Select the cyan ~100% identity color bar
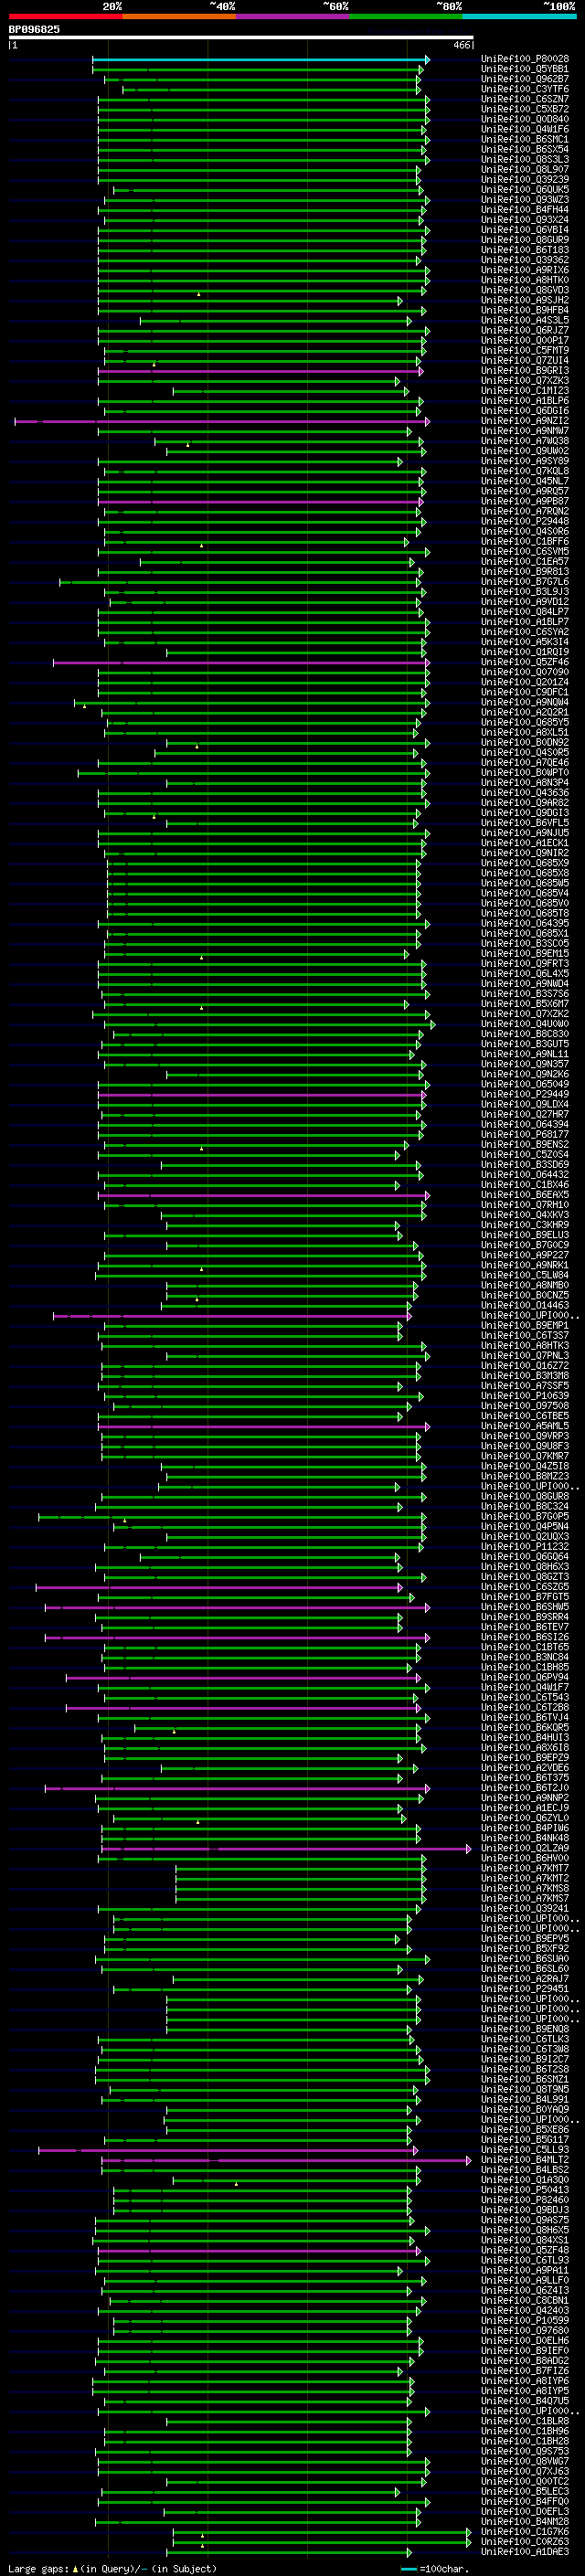The height and width of the screenshot is (2576, 585). click(x=520, y=16)
